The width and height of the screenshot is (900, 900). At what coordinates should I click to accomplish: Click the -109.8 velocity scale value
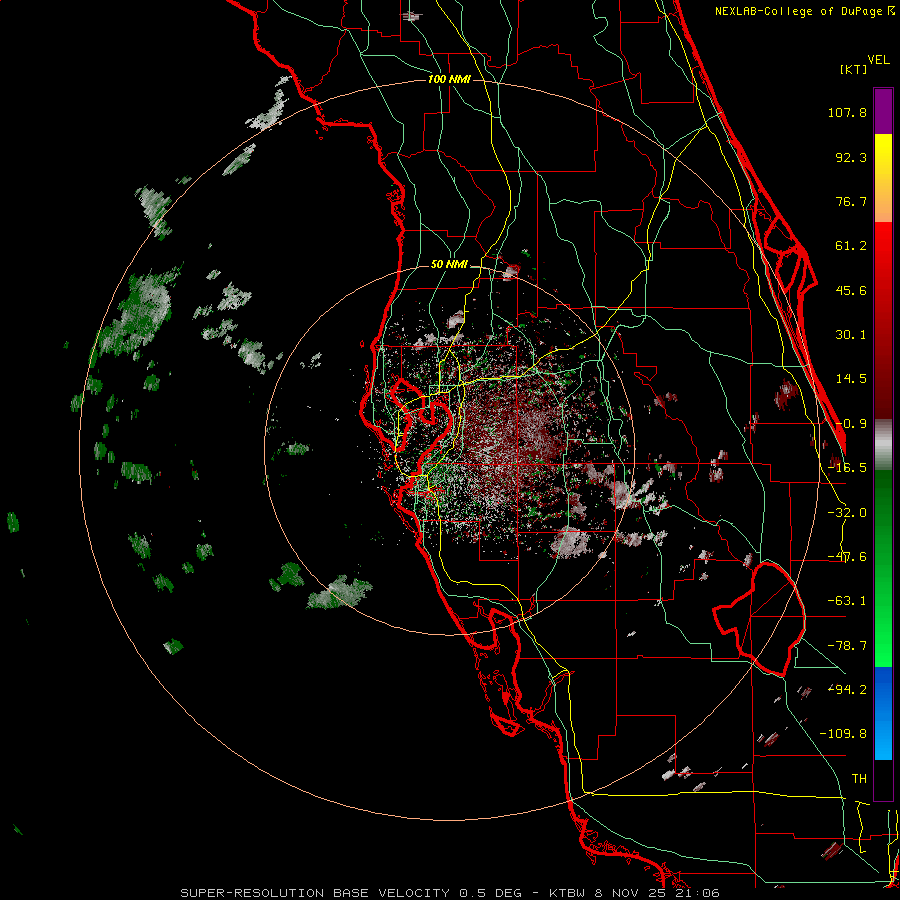pyautogui.click(x=843, y=734)
